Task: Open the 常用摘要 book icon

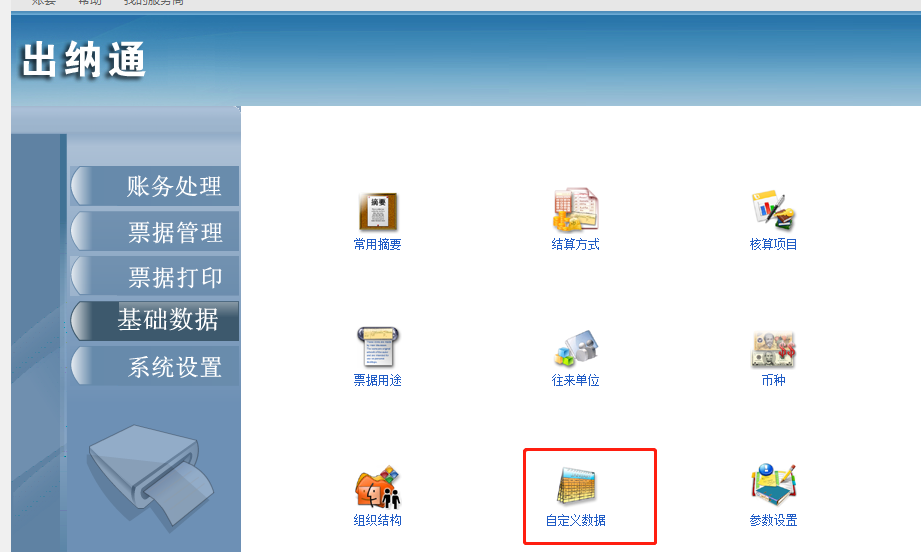Action: tap(378, 212)
